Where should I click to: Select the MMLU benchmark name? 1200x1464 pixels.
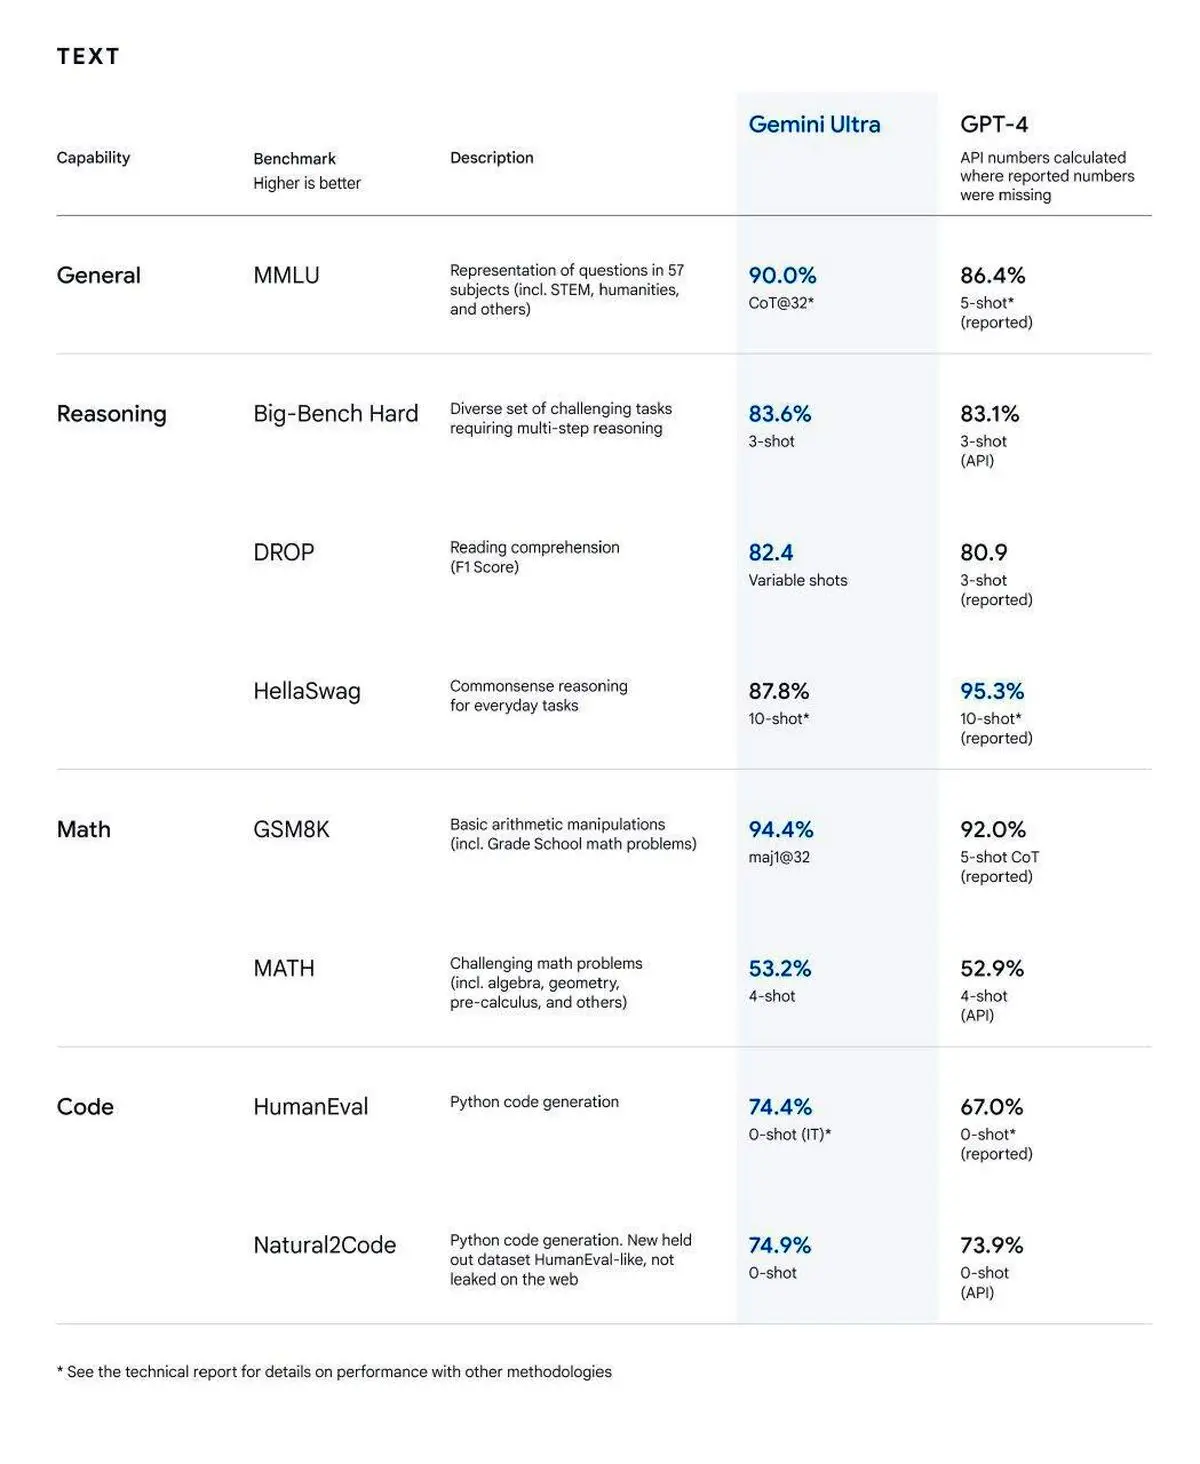tap(286, 275)
